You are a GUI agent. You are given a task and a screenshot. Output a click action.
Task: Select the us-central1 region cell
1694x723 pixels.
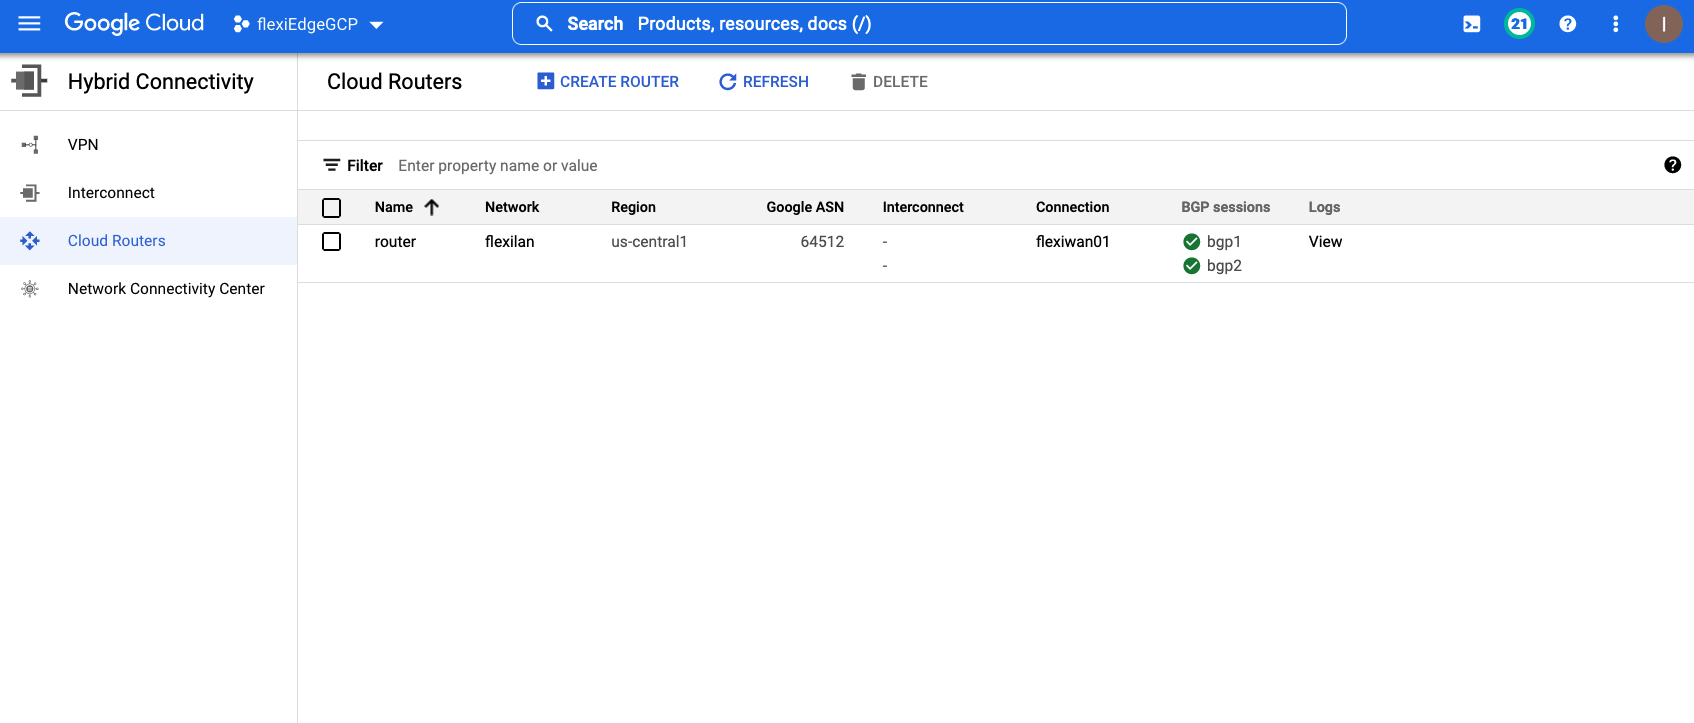tap(649, 242)
